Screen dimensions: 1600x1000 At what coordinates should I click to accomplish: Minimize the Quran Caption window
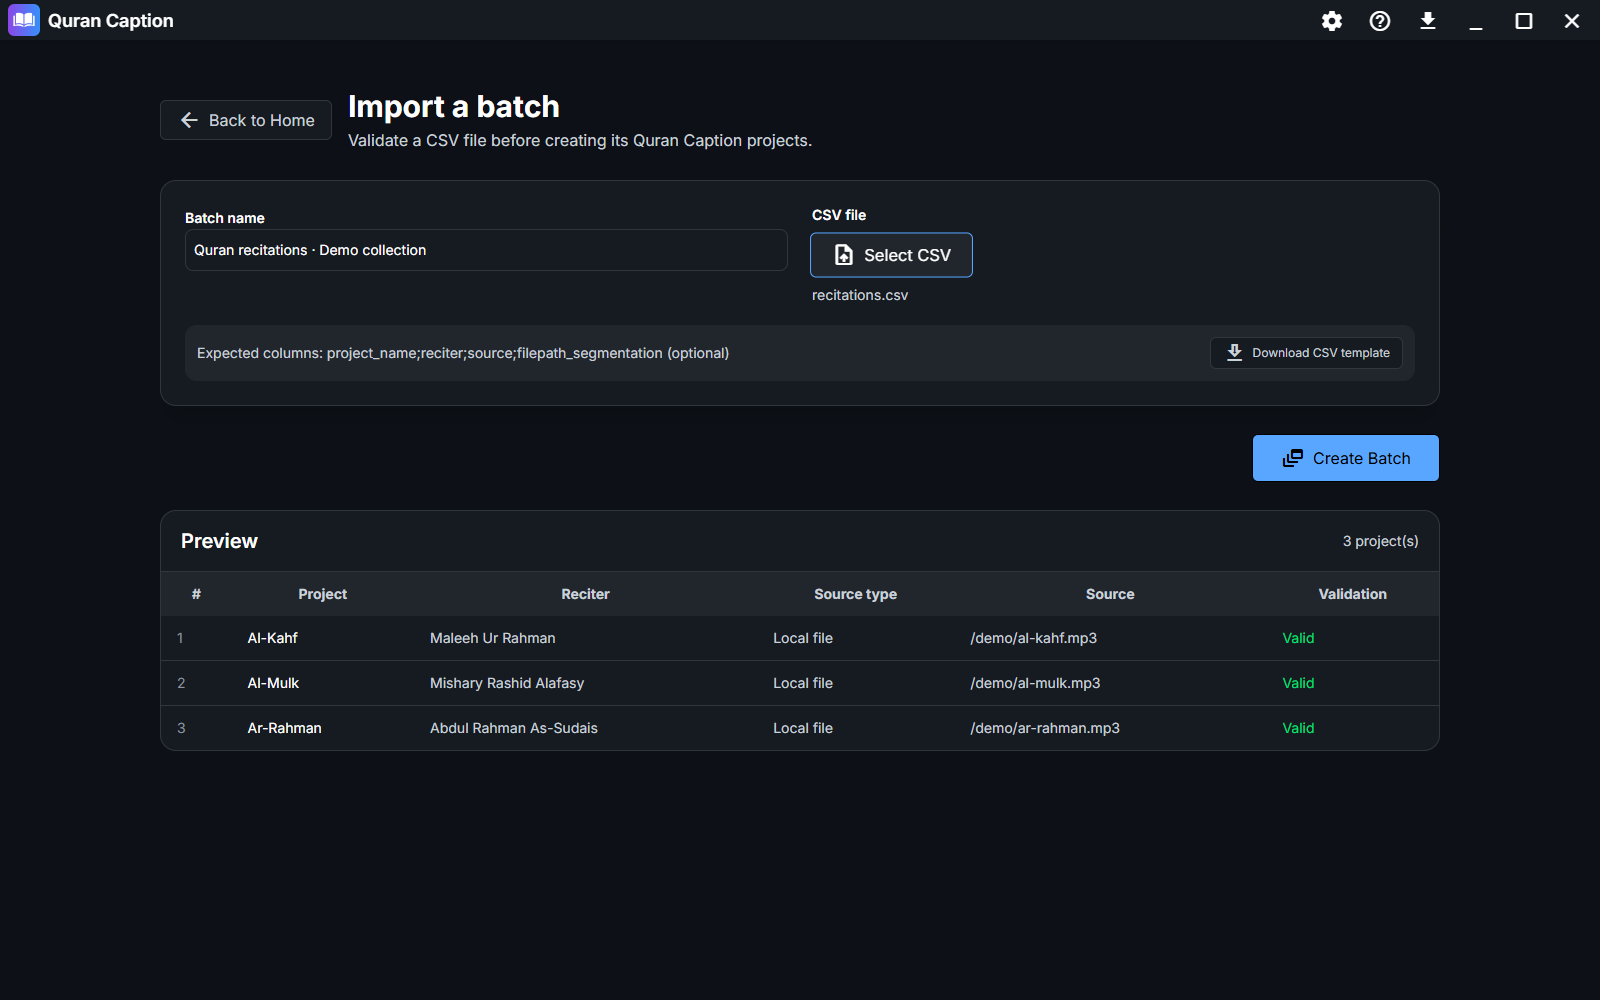1476,21
